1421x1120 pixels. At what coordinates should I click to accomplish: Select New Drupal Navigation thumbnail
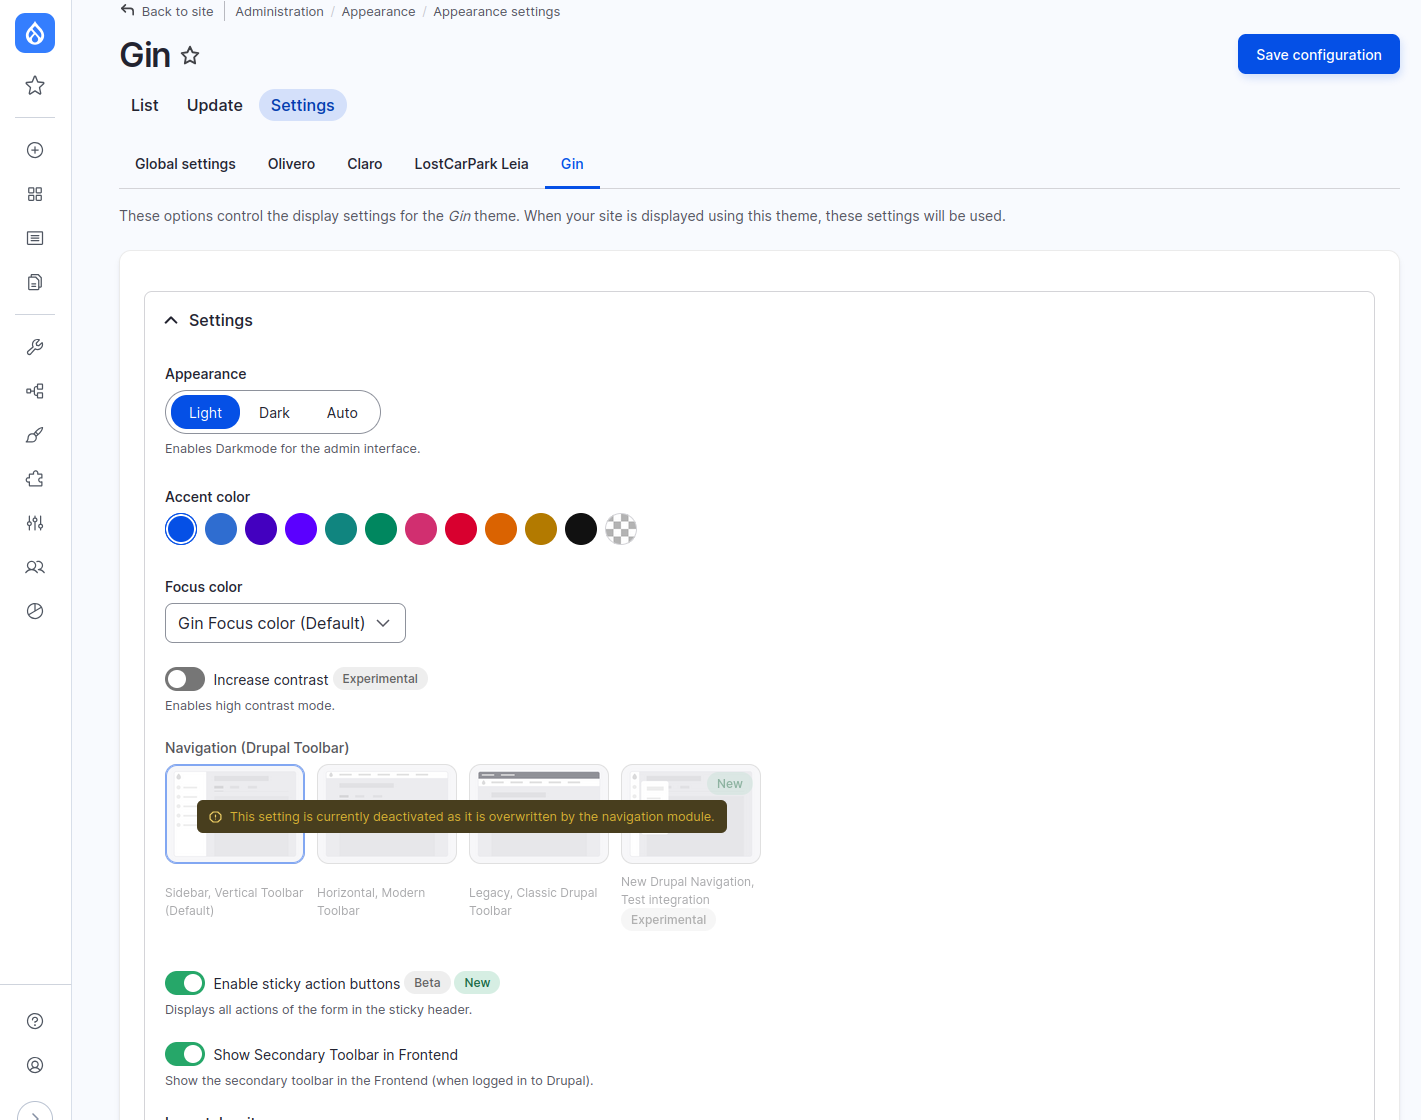pyautogui.click(x=691, y=814)
